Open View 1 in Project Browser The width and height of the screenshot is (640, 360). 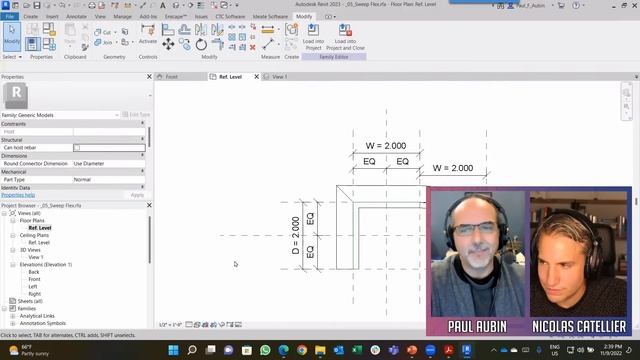click(x=36, y=257)
